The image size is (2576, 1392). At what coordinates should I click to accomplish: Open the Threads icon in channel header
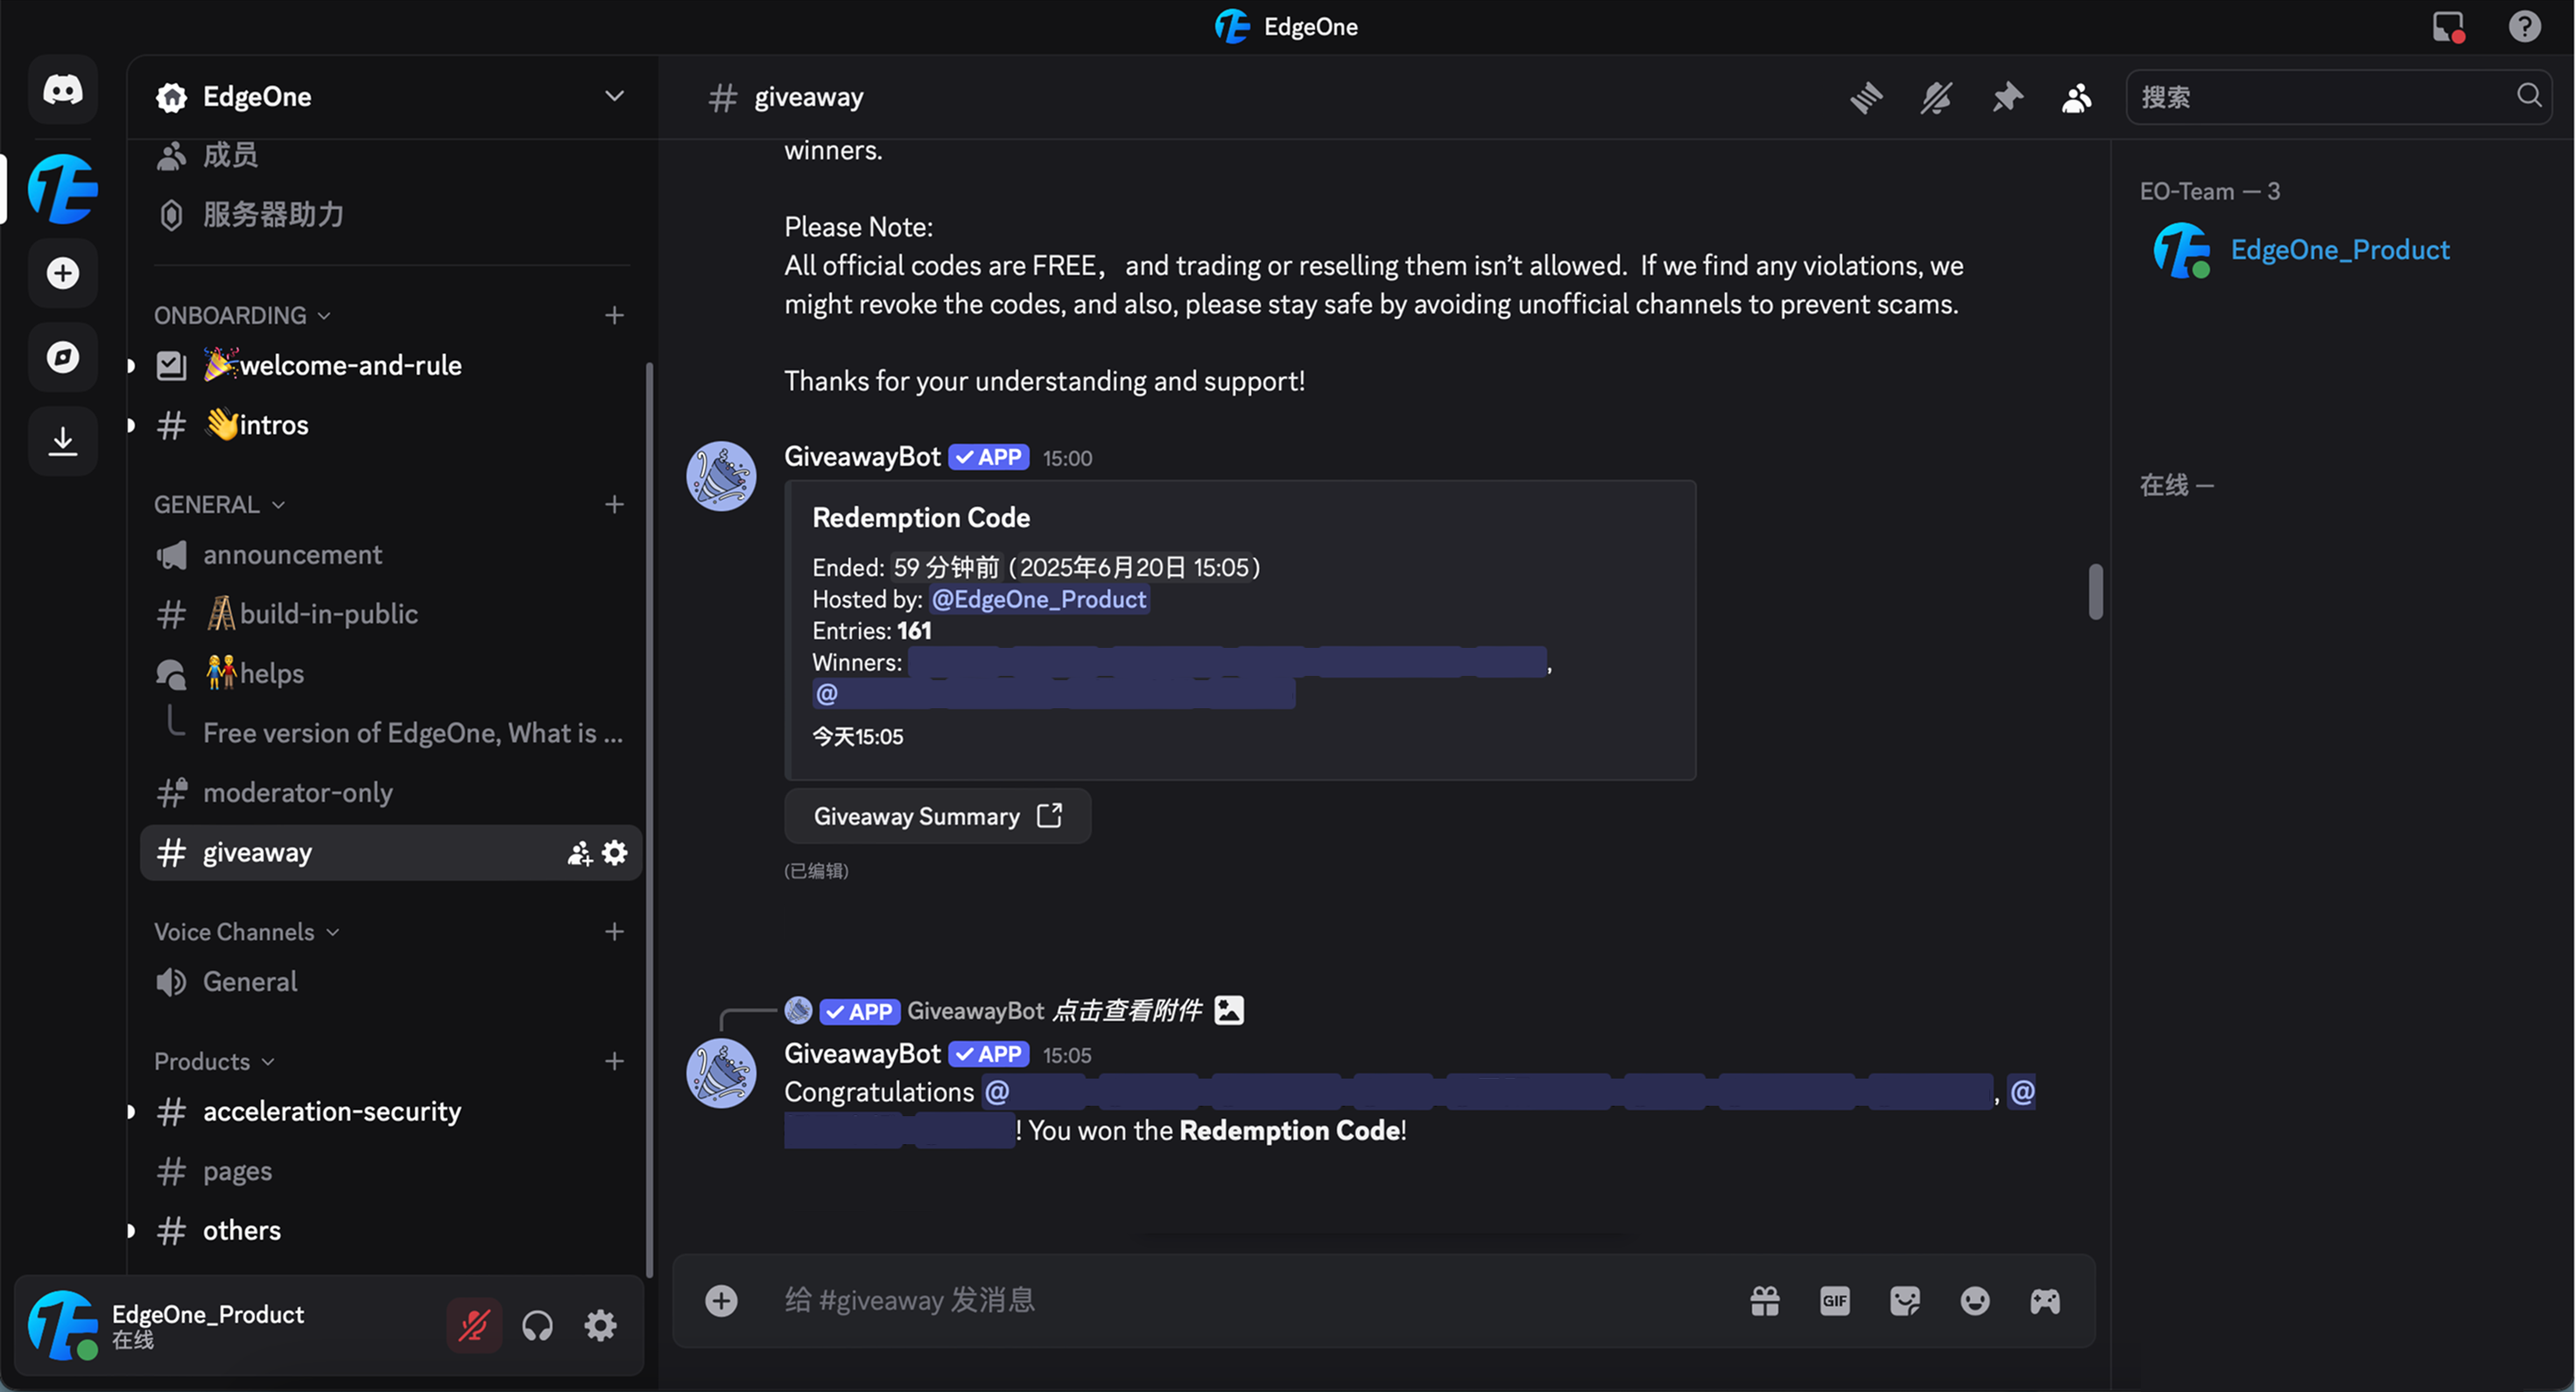pos(1865,97)
